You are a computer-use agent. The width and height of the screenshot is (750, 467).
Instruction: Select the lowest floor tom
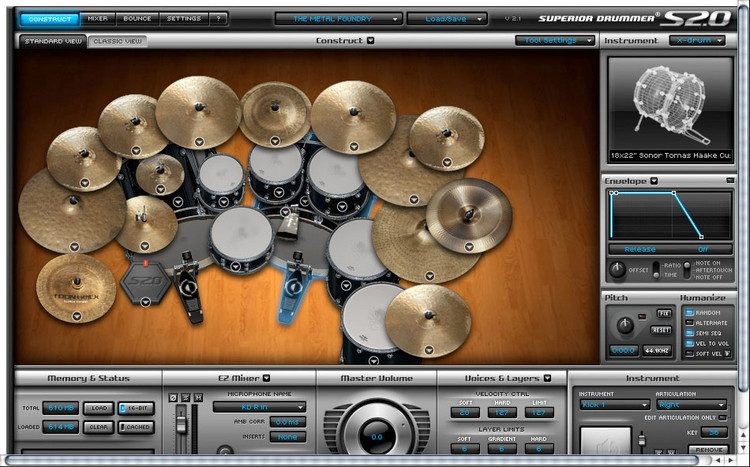(368, 318)
